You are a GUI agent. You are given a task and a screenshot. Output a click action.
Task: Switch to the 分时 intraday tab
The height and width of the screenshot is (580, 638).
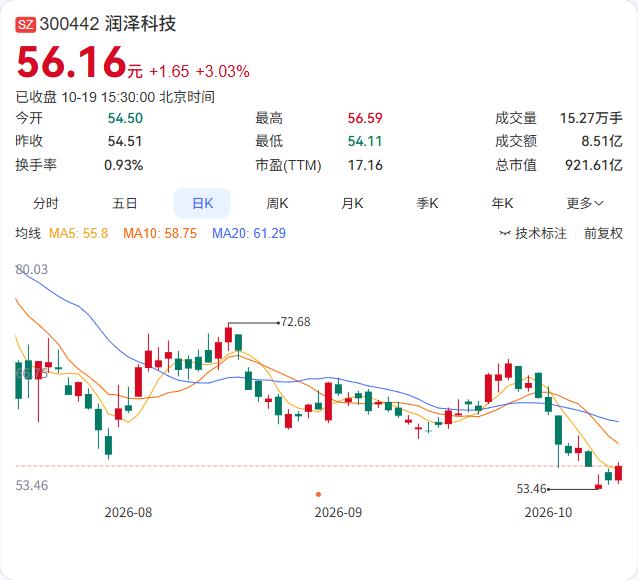click(x=46, y=203)
